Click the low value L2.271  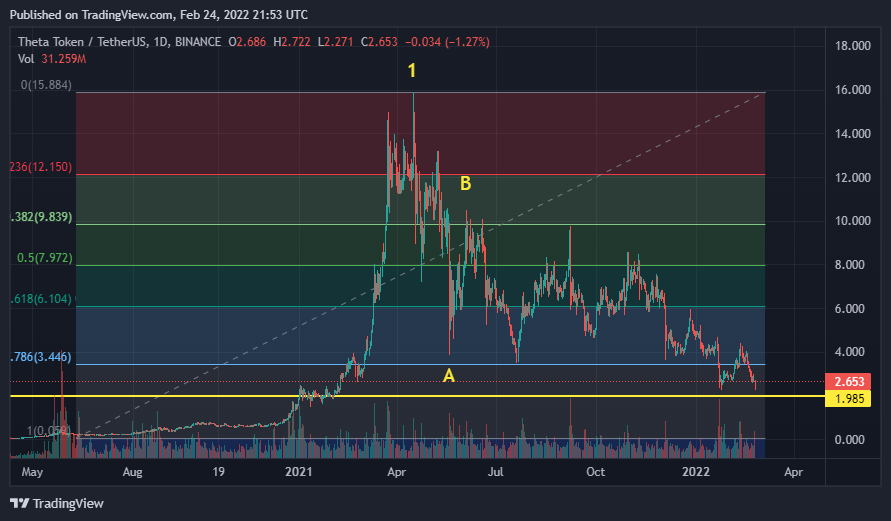tap(335, 41)
